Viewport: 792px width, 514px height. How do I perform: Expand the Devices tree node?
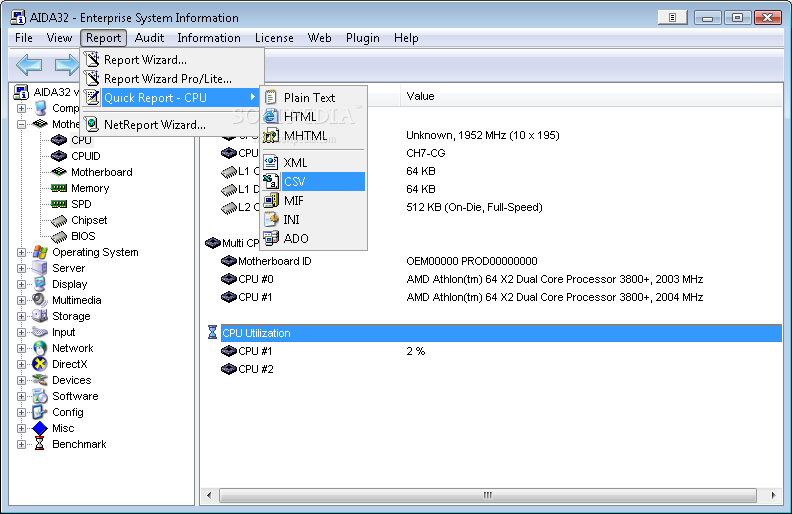(x=21, y=380)
